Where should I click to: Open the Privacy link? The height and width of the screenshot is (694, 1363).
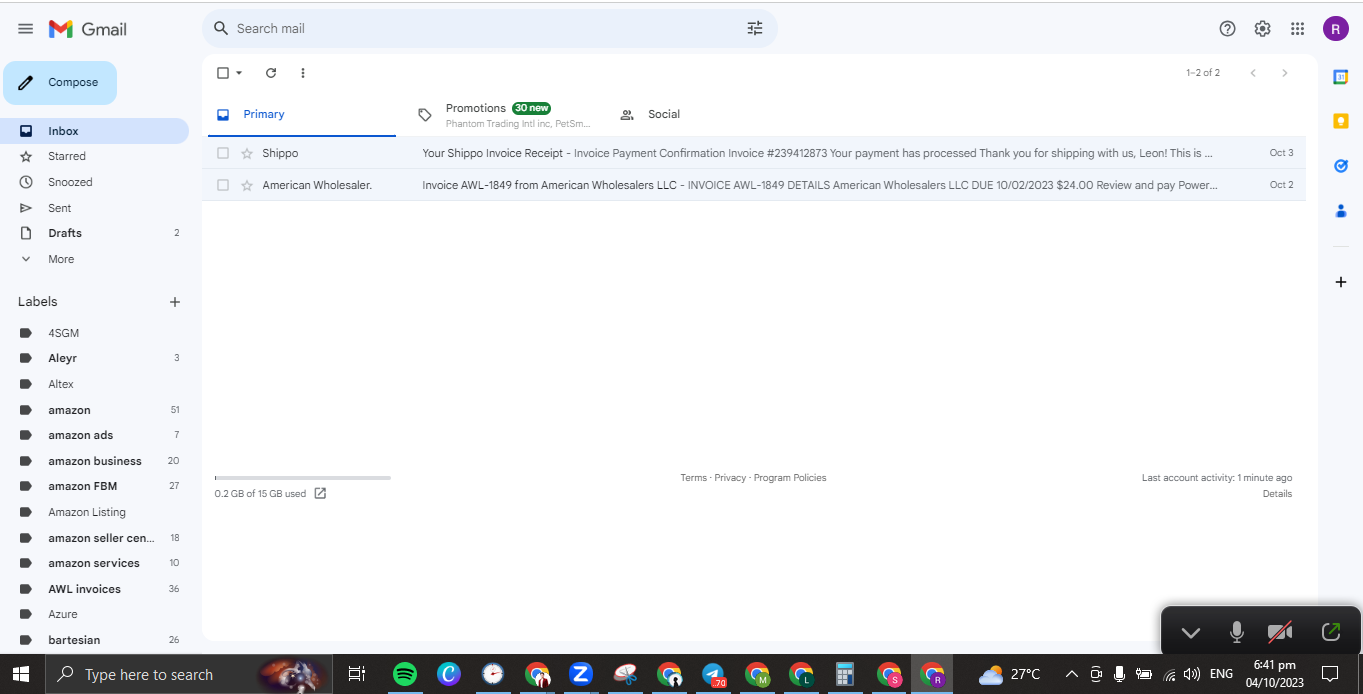click(730, 478)
